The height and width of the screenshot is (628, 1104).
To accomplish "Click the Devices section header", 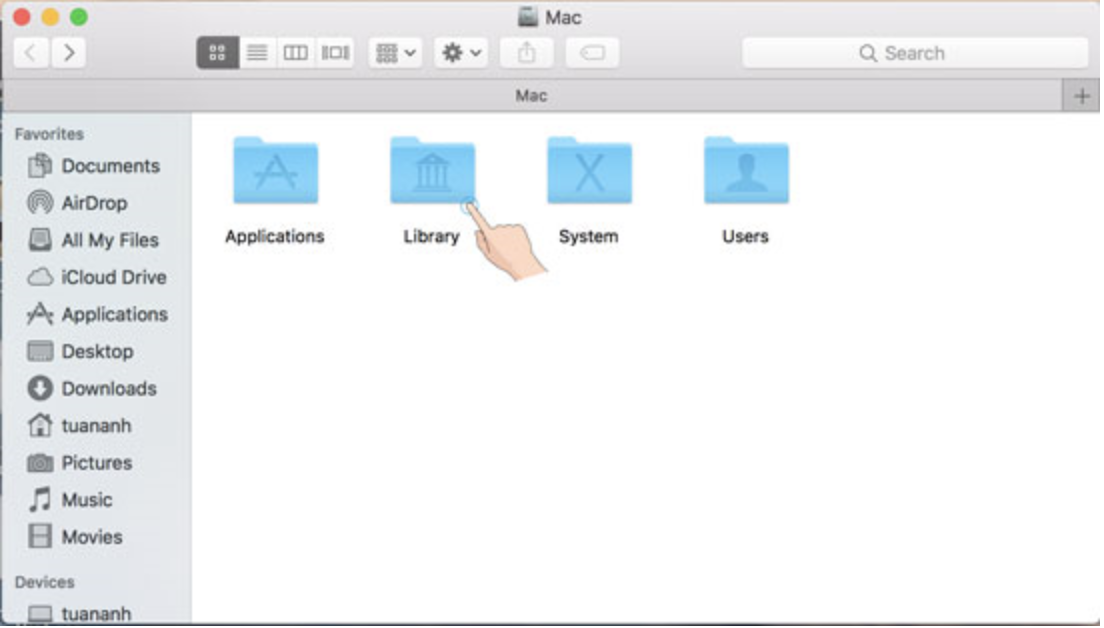I will [x=44, y=582].
